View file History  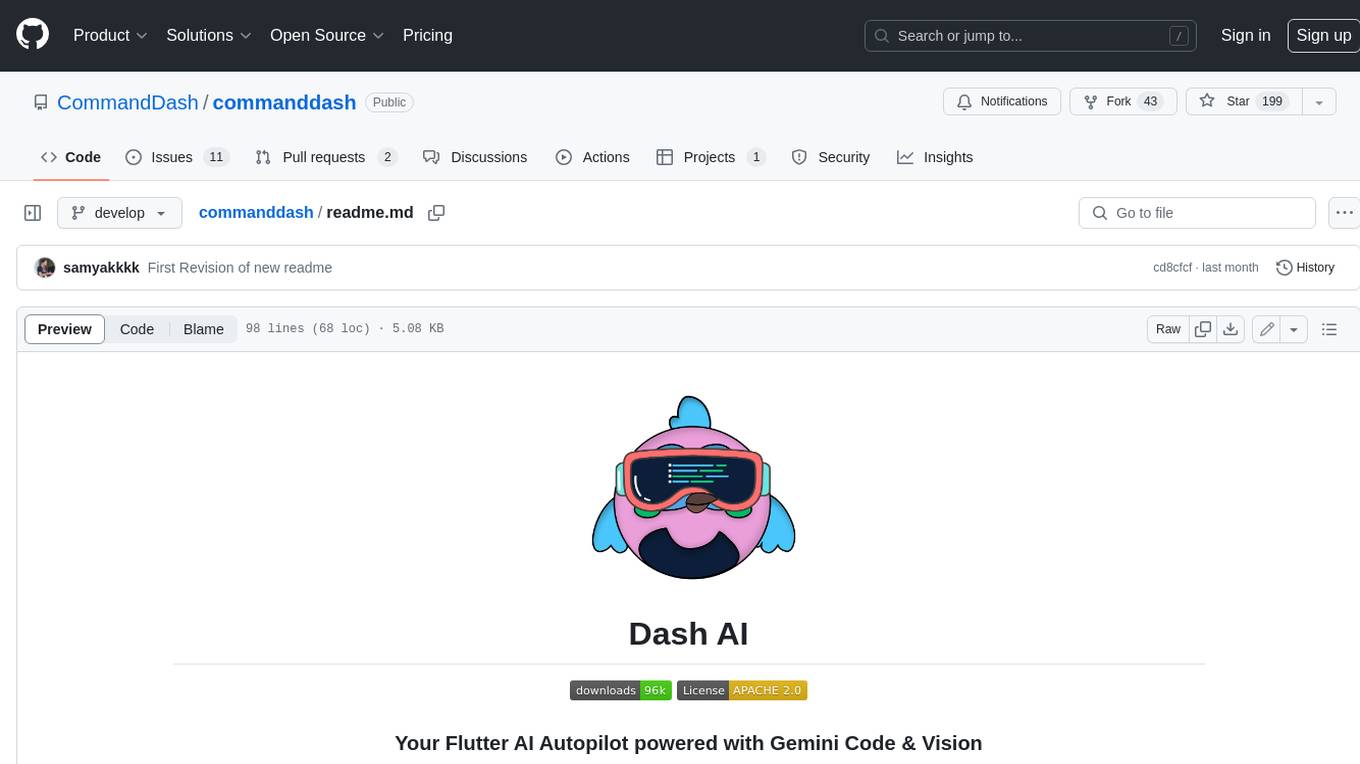tap(1305, 268)
